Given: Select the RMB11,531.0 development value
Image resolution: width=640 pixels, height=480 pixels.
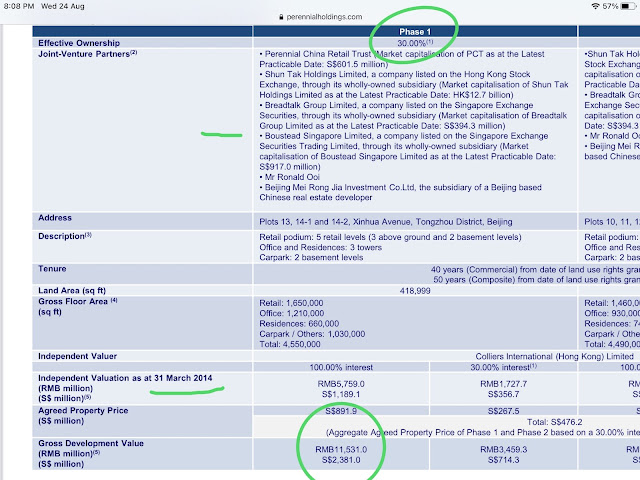Looking at the screenshot, I should [341, 449].
